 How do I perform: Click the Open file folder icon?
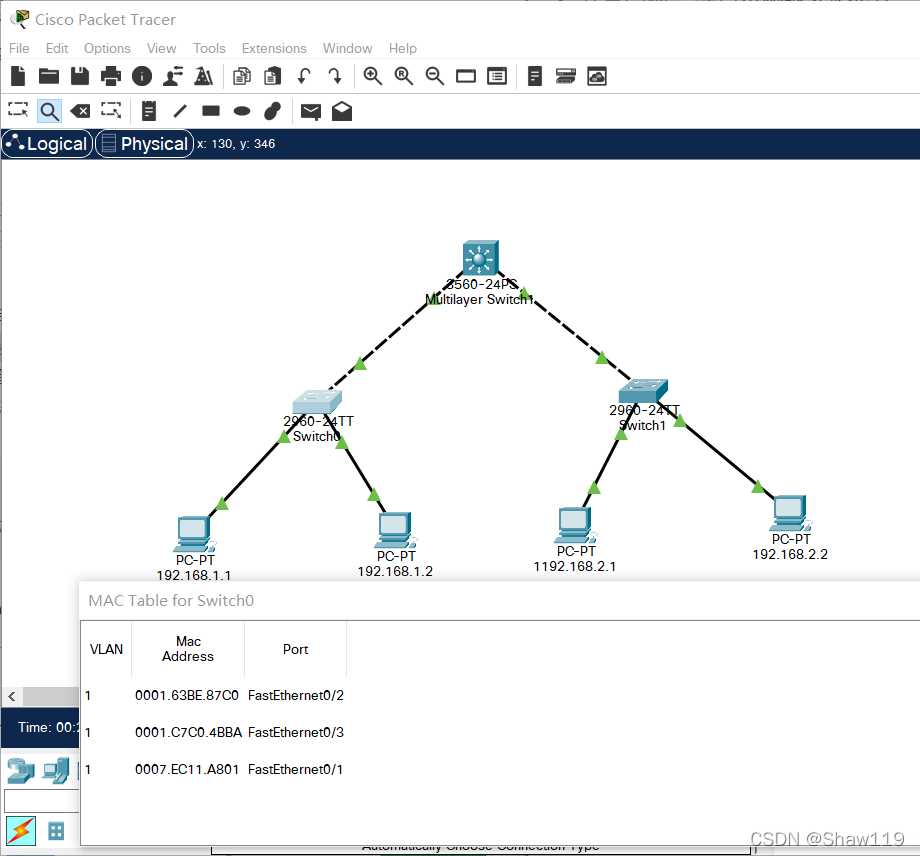[x=49, y=76]
